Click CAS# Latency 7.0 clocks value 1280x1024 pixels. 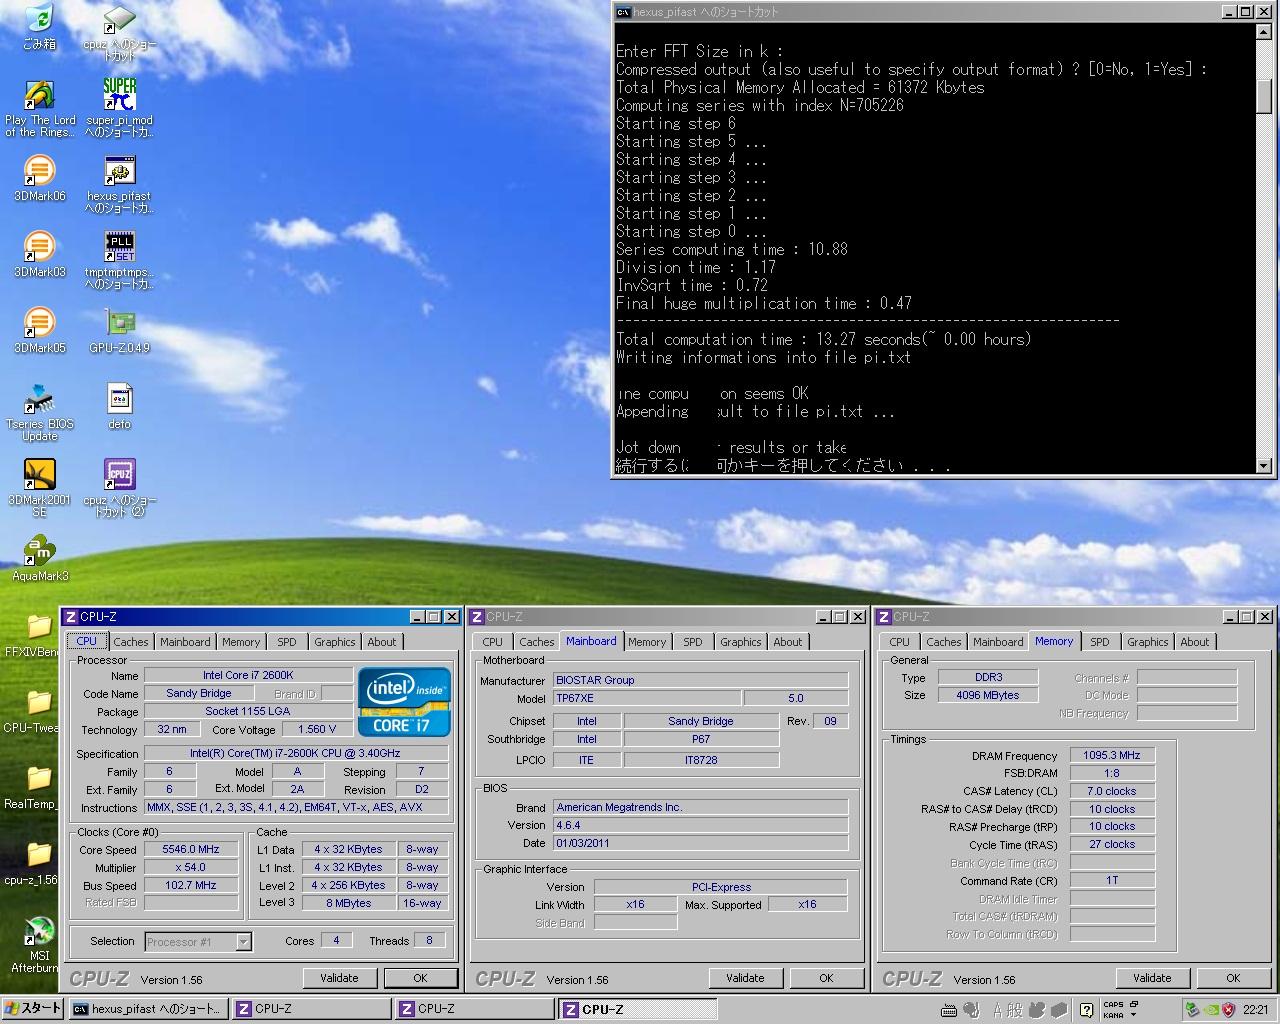[x=1112, y=791]
